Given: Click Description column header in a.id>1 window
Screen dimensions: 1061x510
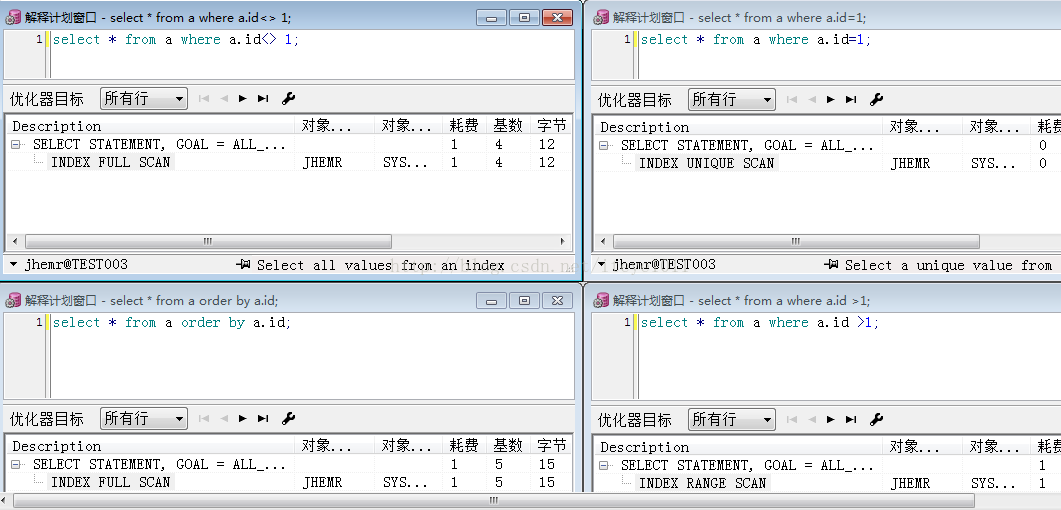Looking at the screenshot, I should [x=740, y=447].
